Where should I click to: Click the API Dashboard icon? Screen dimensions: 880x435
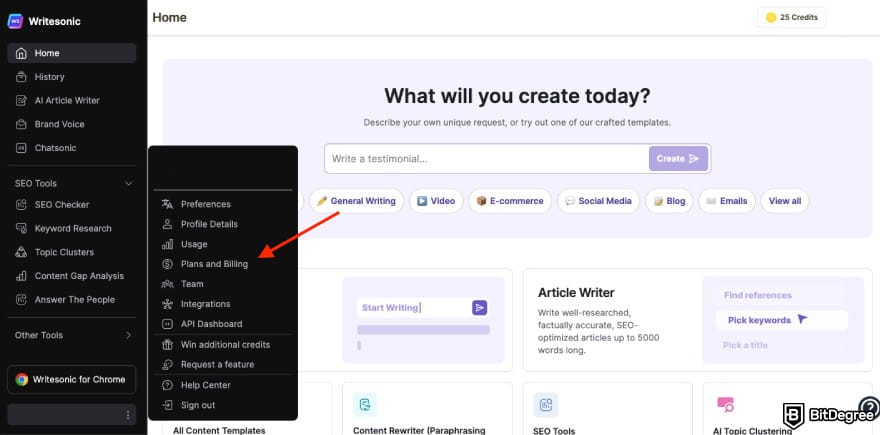[167, 324]
